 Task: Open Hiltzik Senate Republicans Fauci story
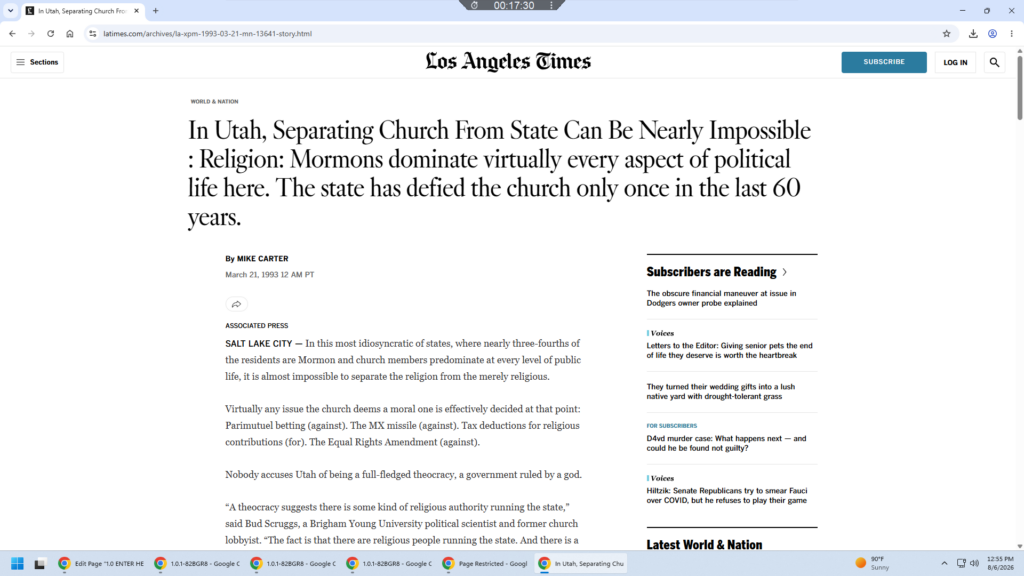(x=727, y=495)
